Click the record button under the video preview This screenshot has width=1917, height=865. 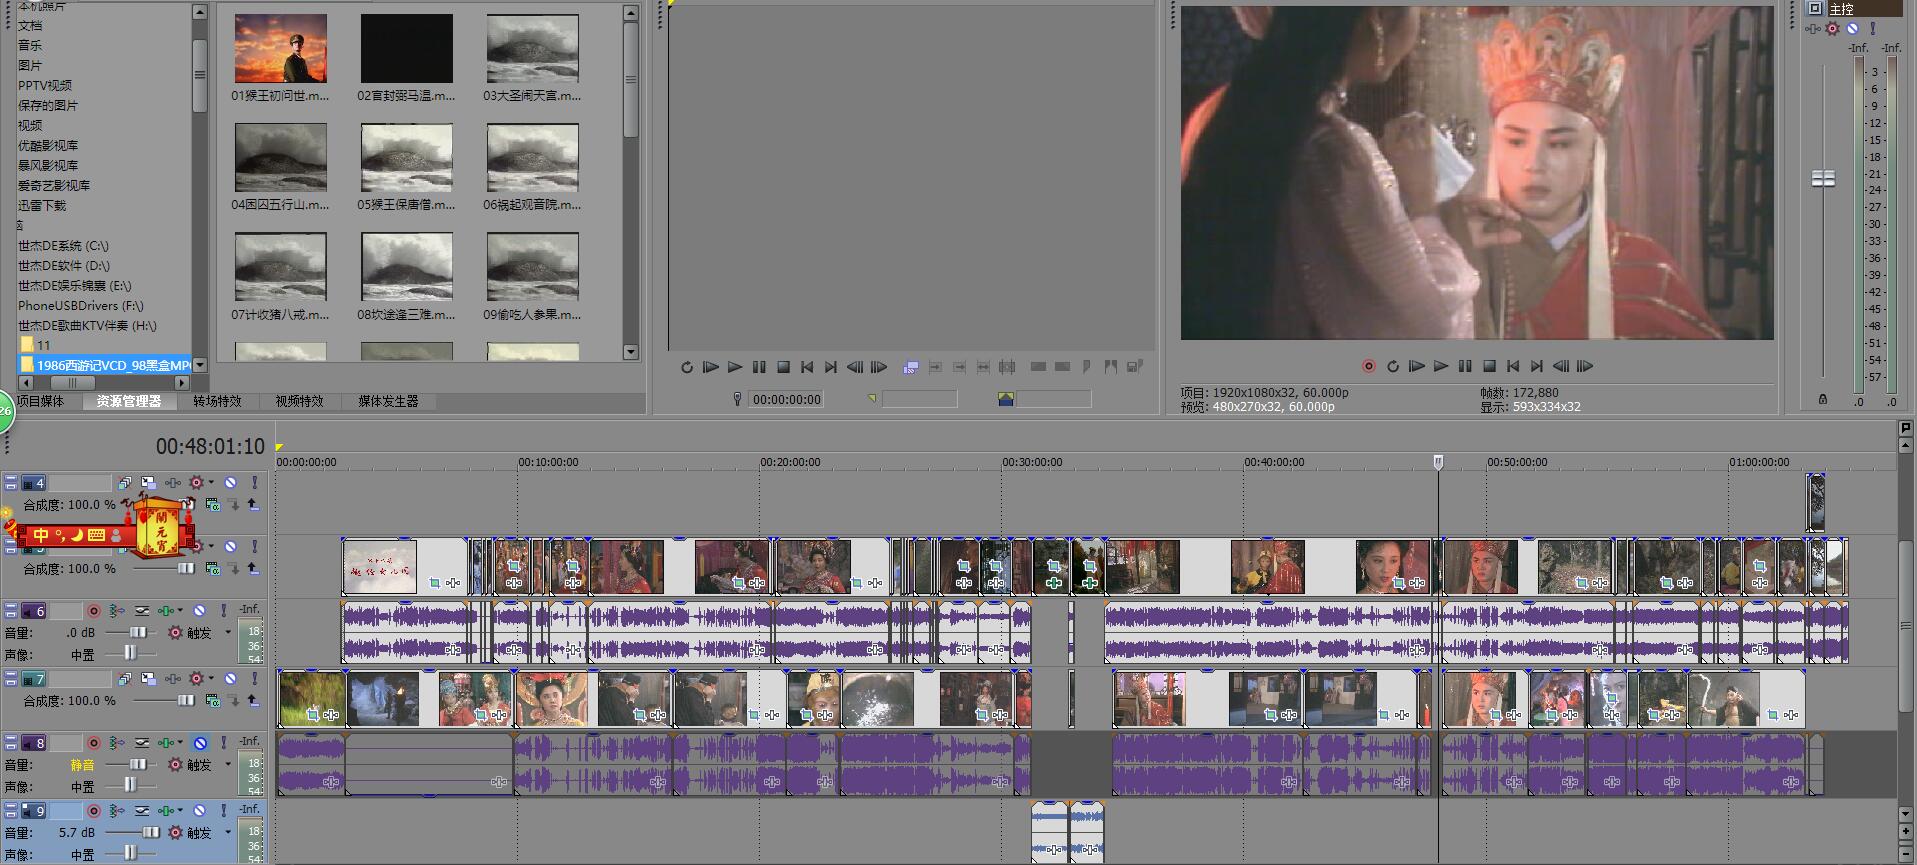(1368, 366)
